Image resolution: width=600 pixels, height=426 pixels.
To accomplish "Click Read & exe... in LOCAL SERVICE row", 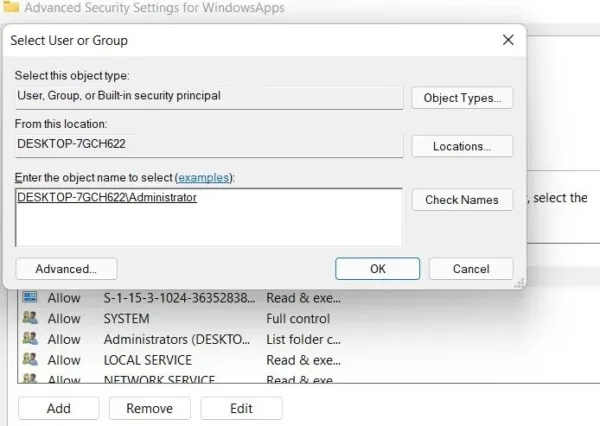I will click(x=303, y=360).
